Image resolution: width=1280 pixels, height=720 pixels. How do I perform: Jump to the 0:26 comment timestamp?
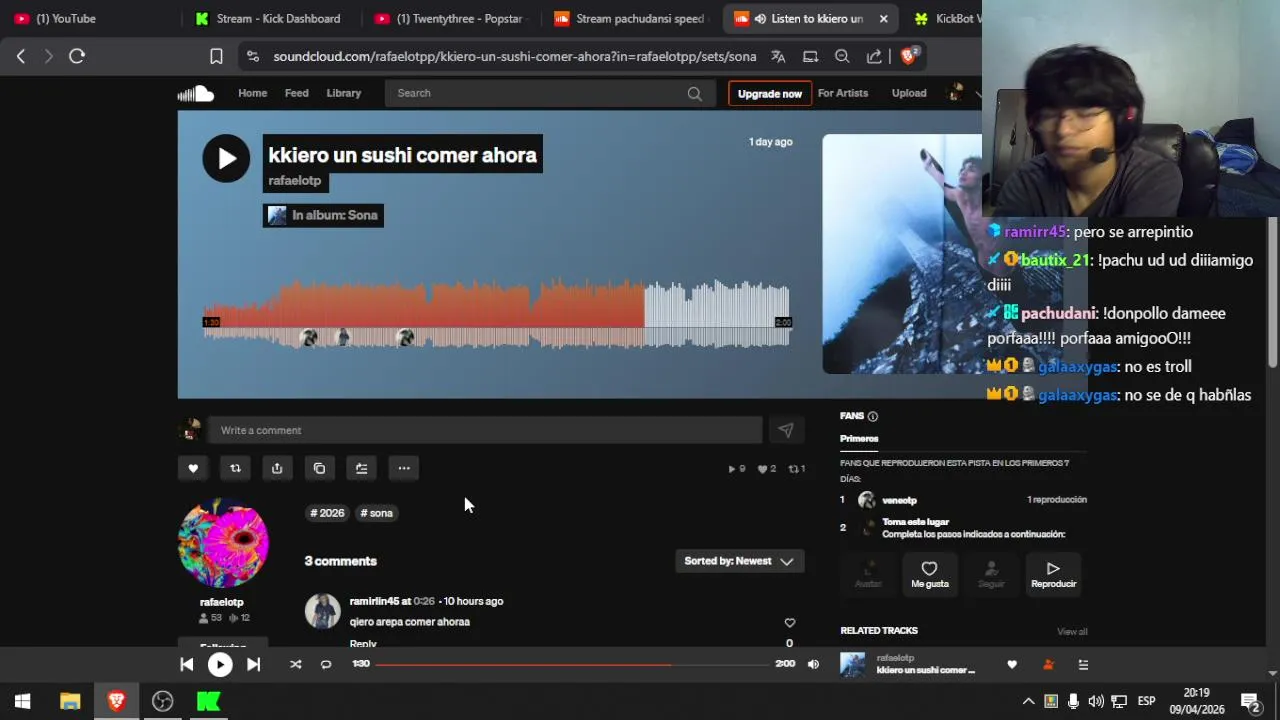424,601
